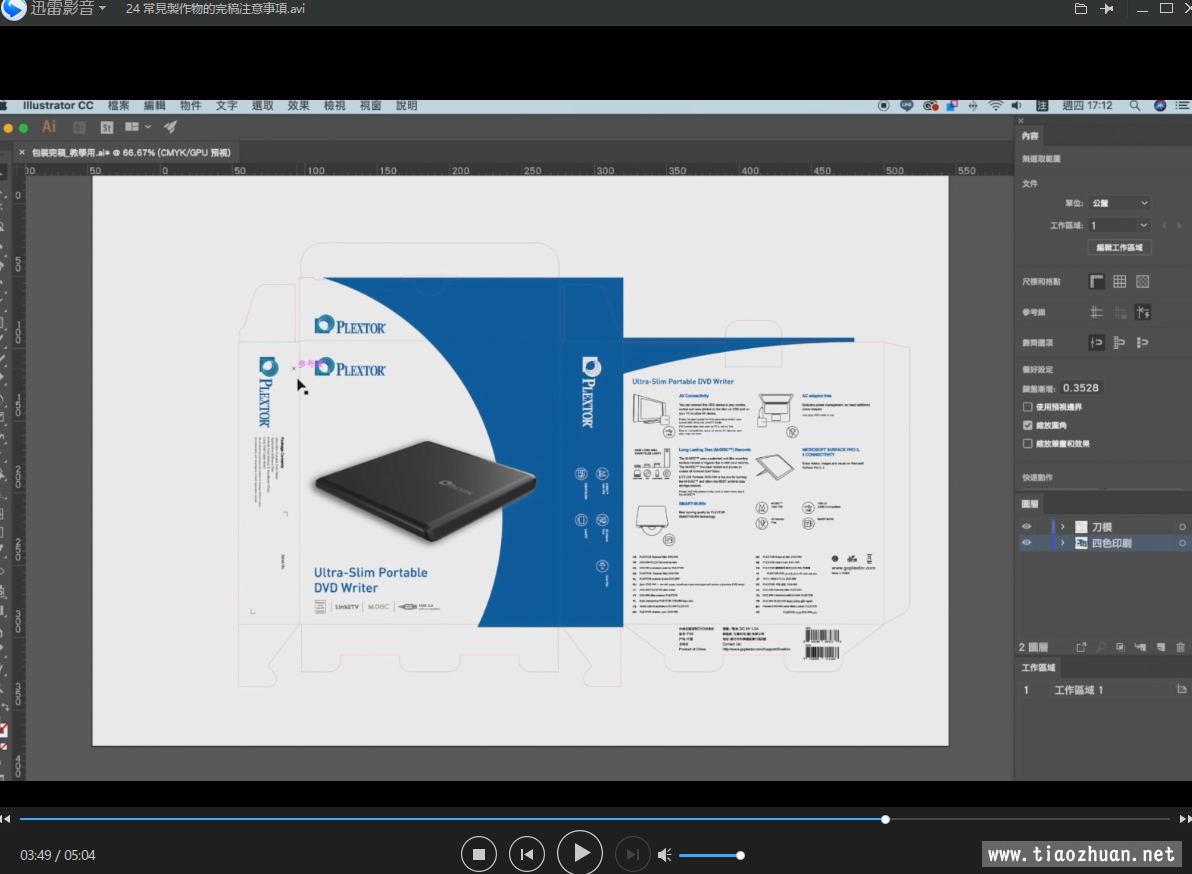The width and height of the screenshot is (1192, 874).
Task: Close the 包裝完稿_教學用.ai document tab
Action: point(21,153)
